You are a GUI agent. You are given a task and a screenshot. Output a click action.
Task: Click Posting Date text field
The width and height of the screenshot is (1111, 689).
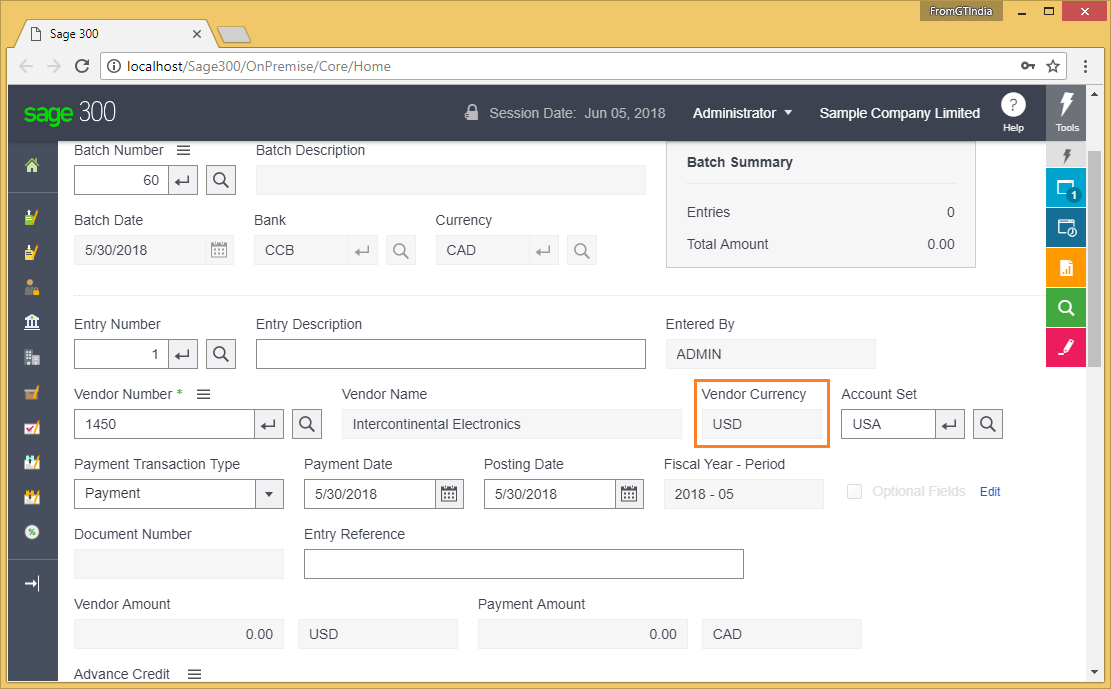click(x=550, y=494)
